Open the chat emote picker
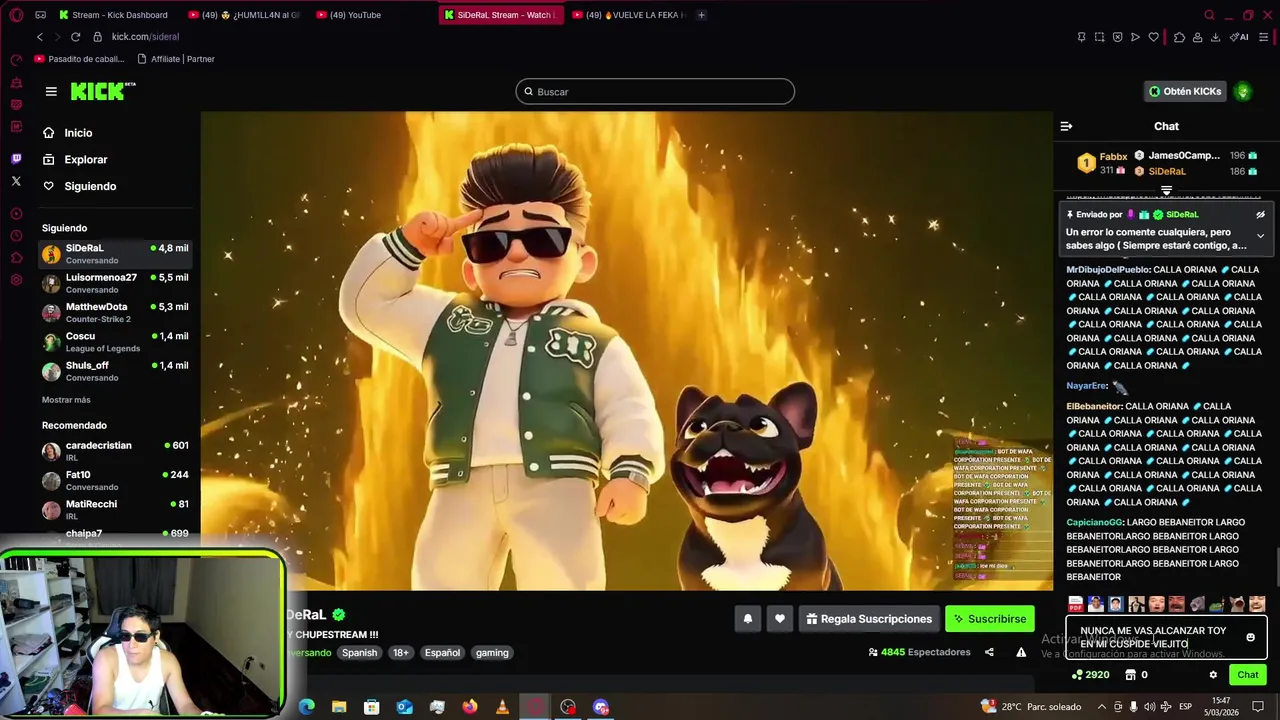The width and height of the screenshot is (1280, 720). [1250, 637]
